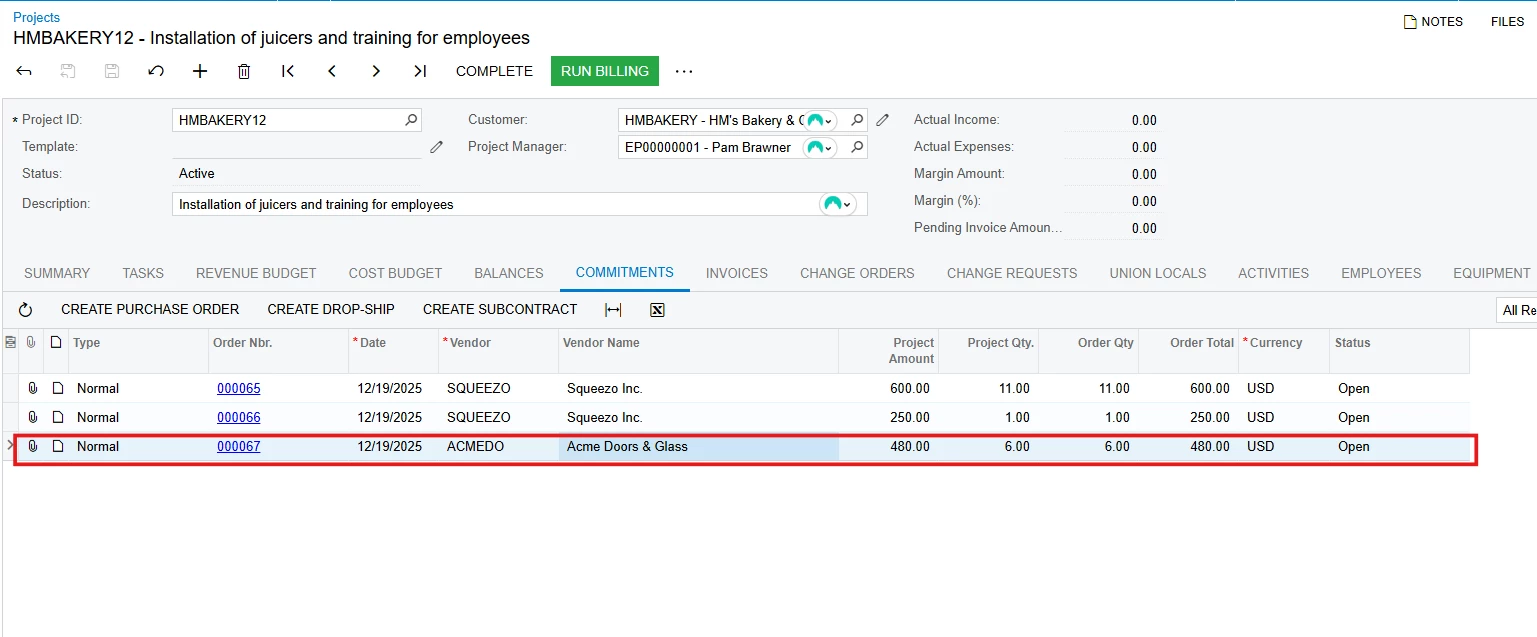Select Acme Doors & Glass cell
1537x637 pixels.
[x=699, y=447]
